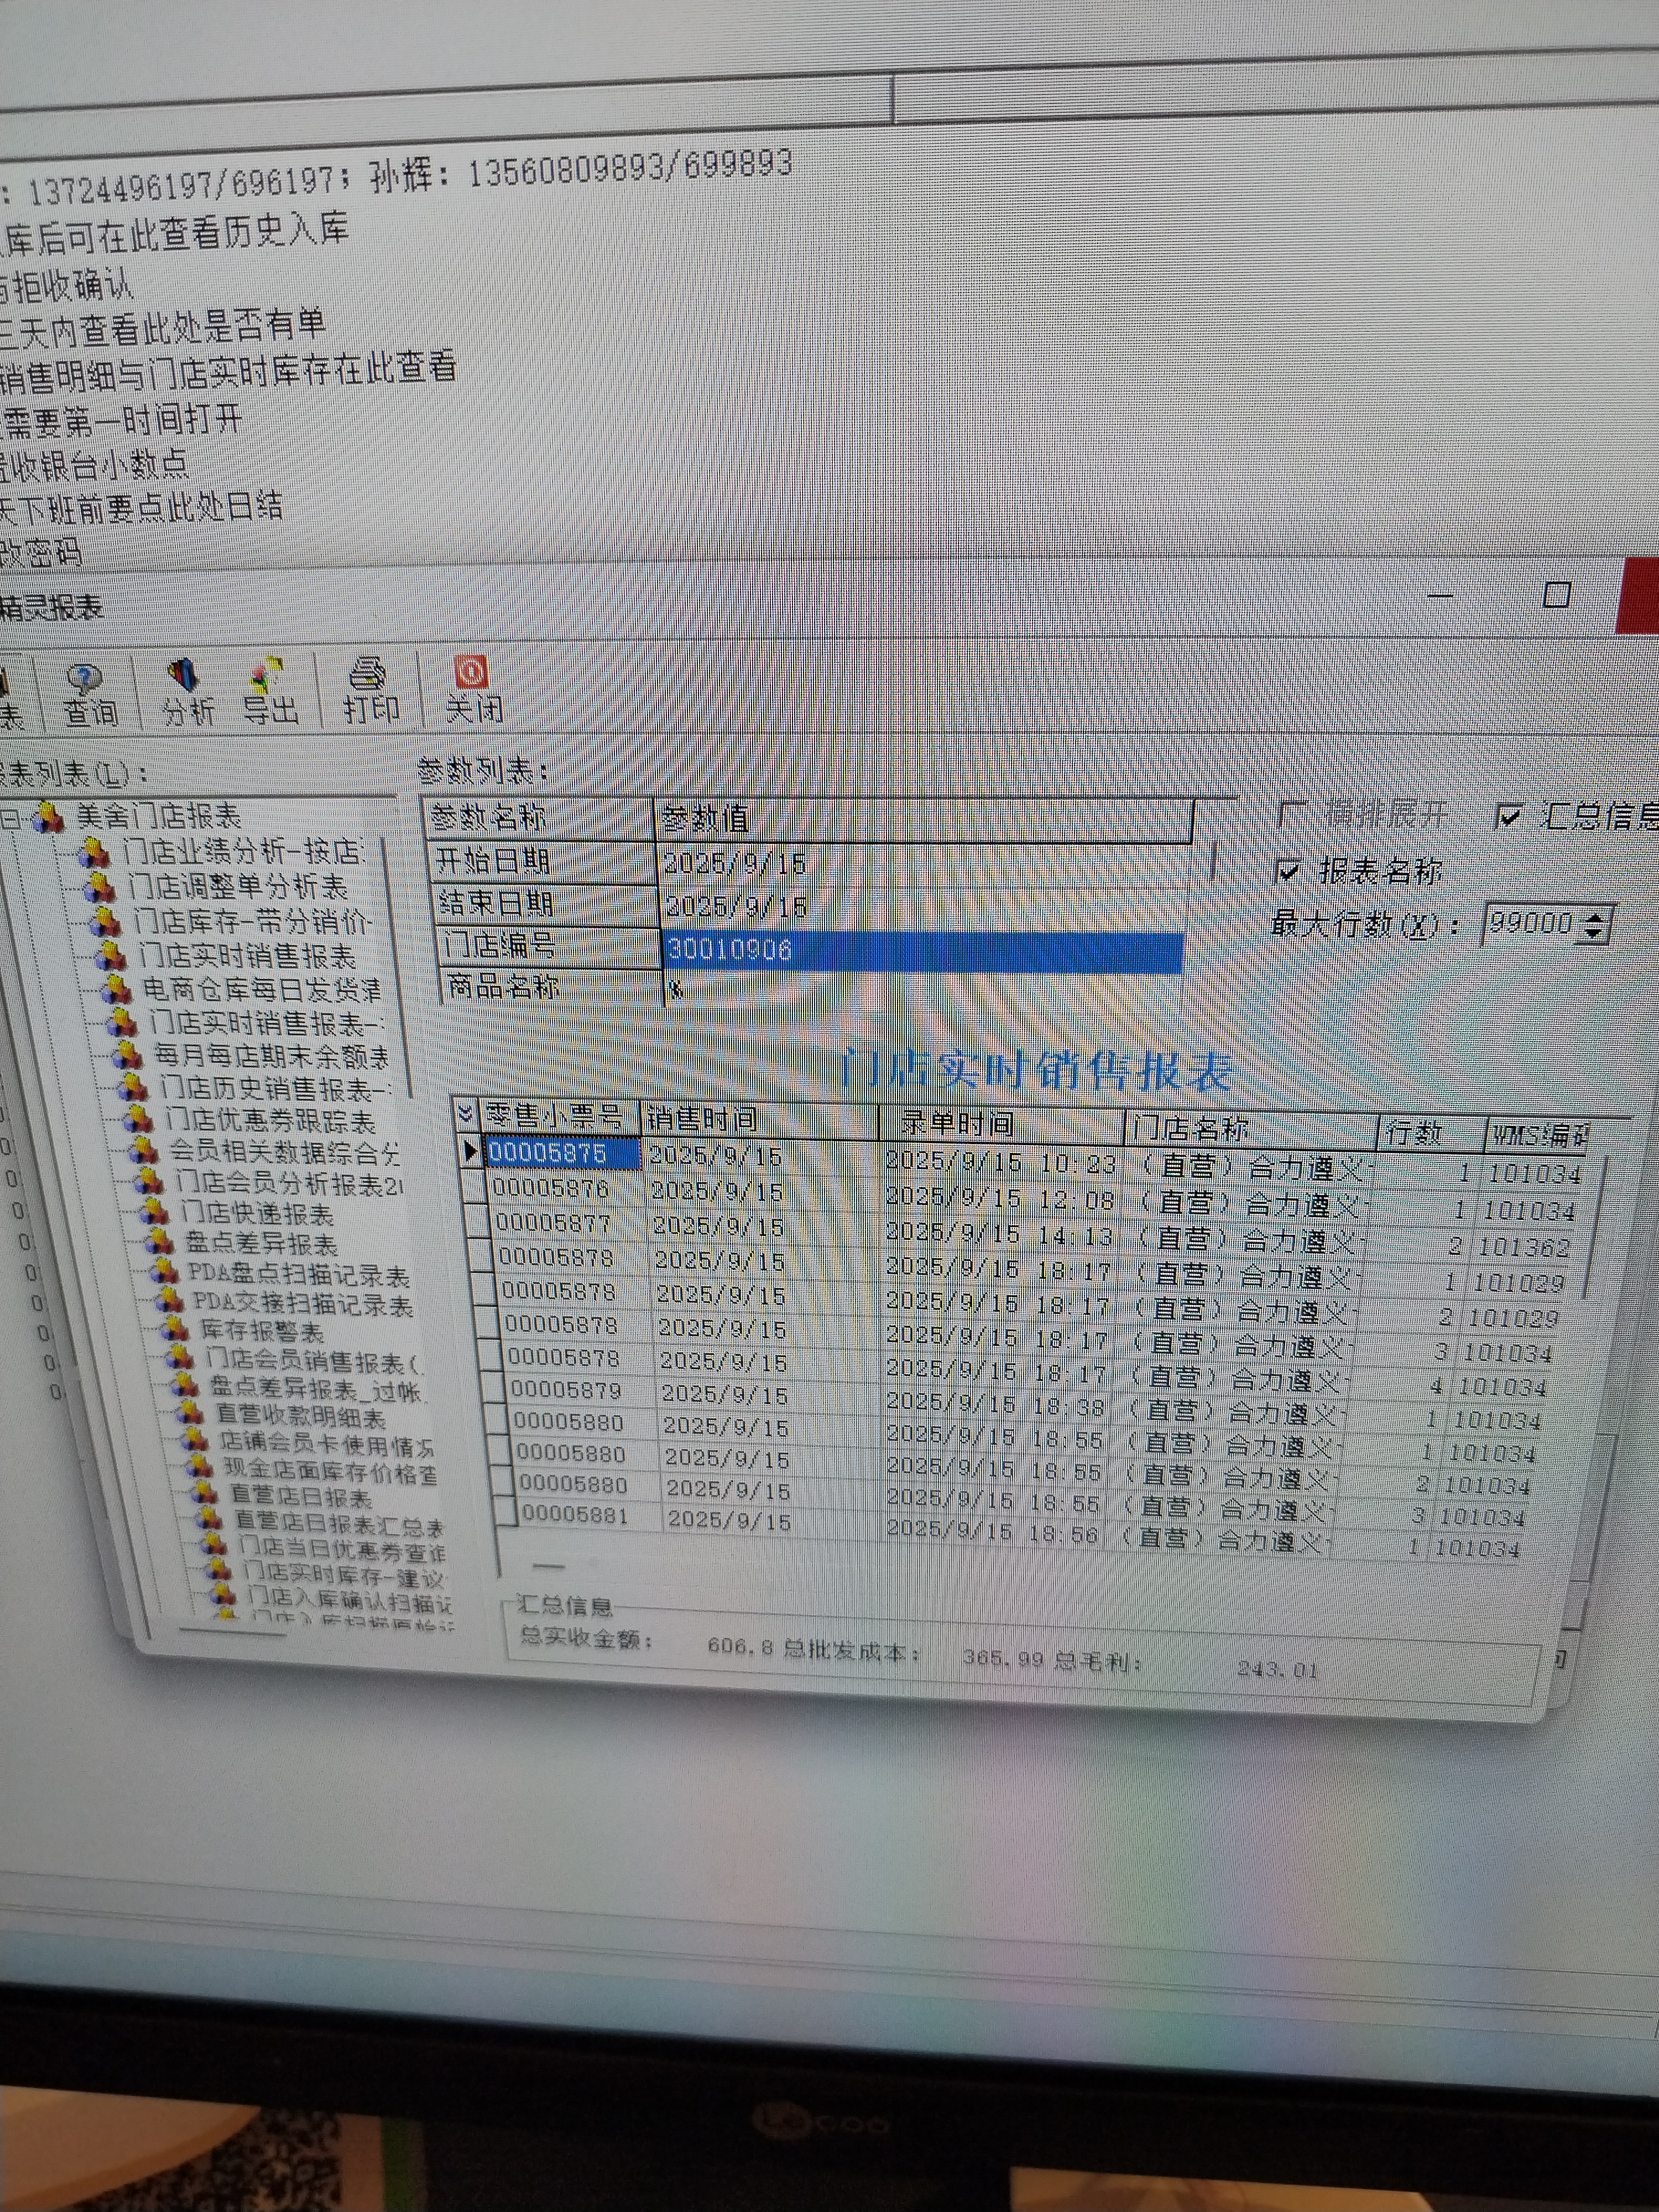The height and width of the screenshot is (2212, 1659).
Task: Toggle the 报表名称 checkbox
Action: coord(1289,871)
